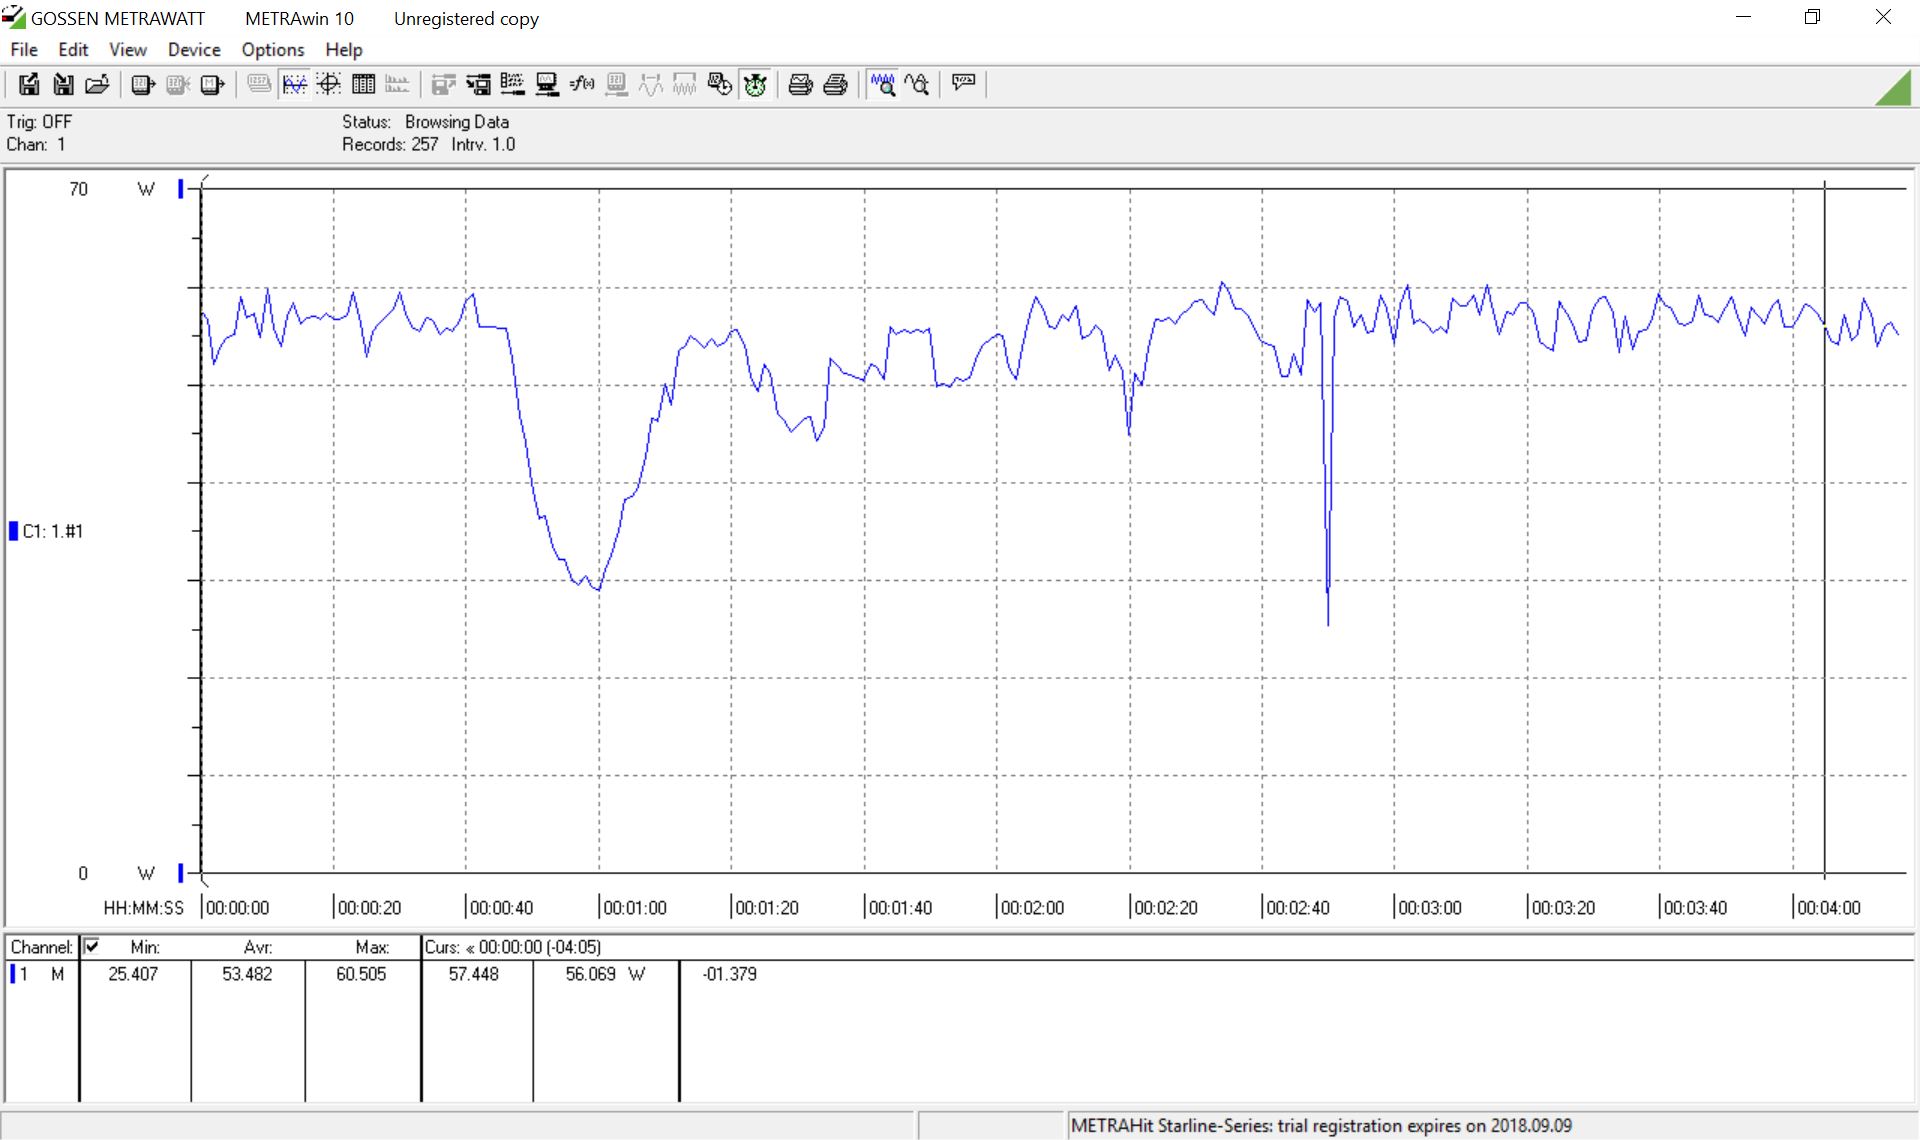The height and width of the screenshot is (1140, 1920).
Task: Switch to the table view icon
Action: (363, 85)
